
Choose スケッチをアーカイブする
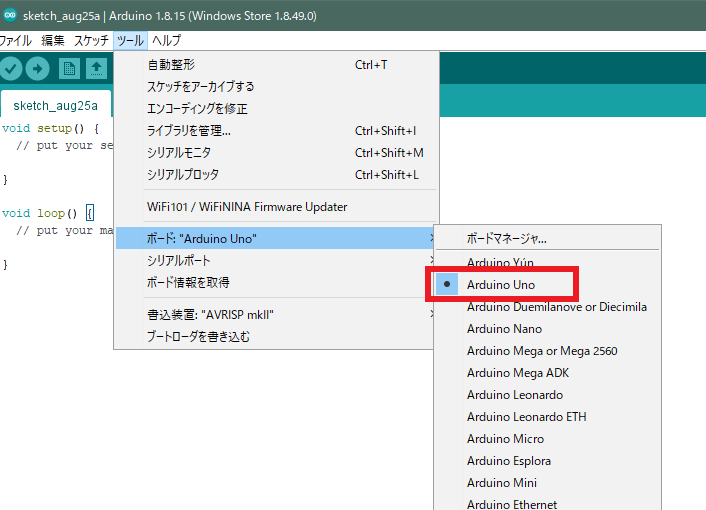click(x=276, y=86)
